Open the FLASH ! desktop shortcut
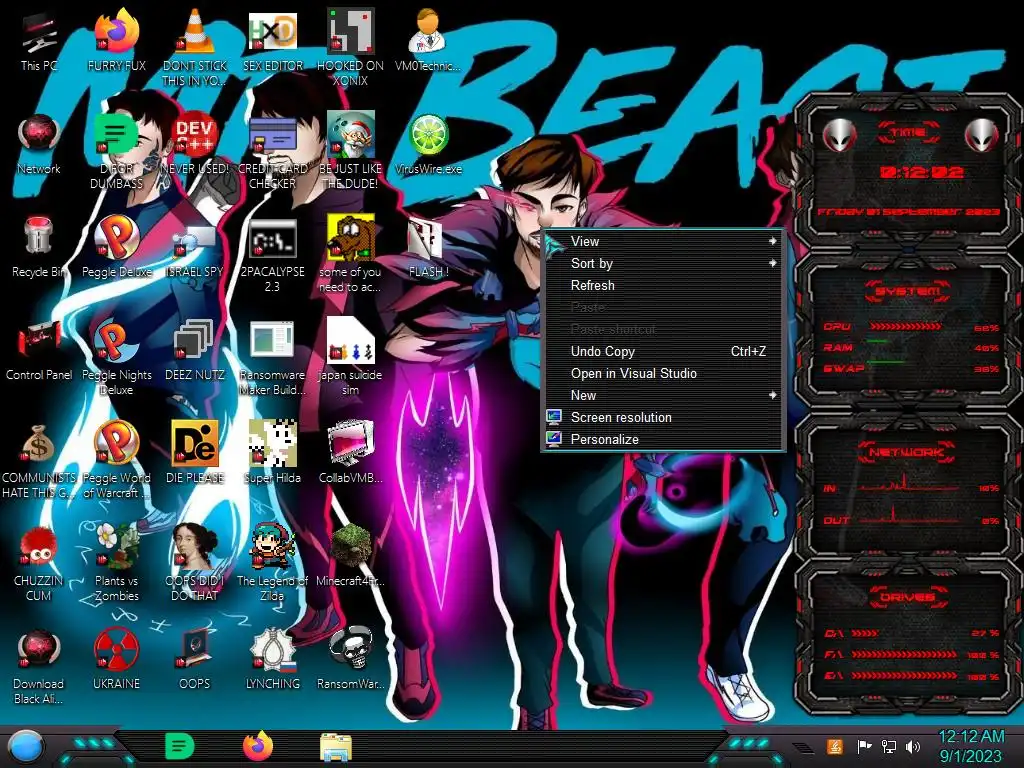The image size is (1024, 768). (428, 247)
